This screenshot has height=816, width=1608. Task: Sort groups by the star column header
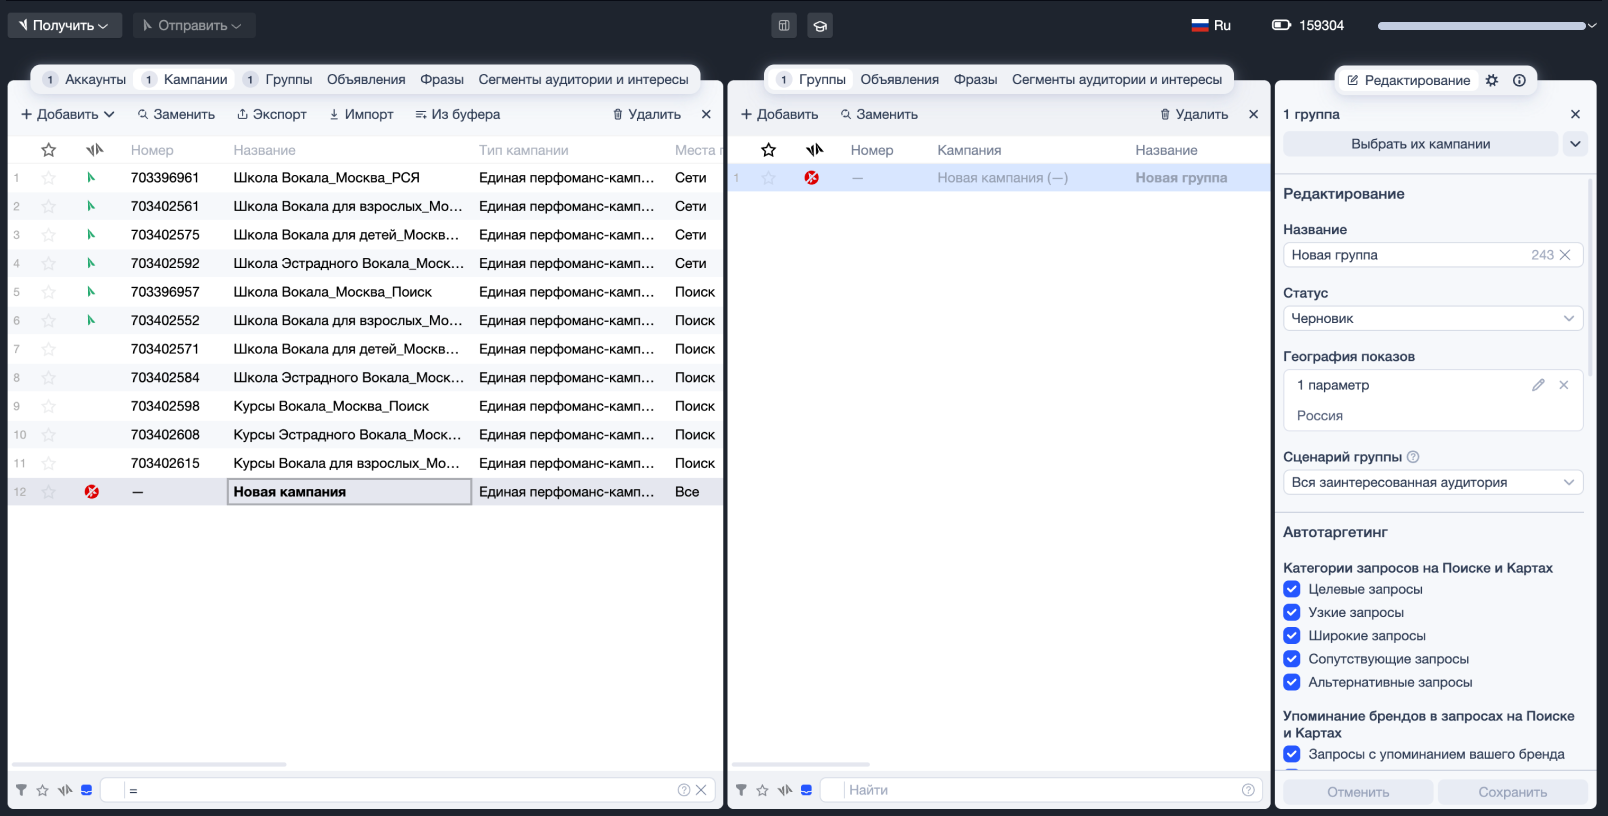pyautogui.click(x=768, y=150)
